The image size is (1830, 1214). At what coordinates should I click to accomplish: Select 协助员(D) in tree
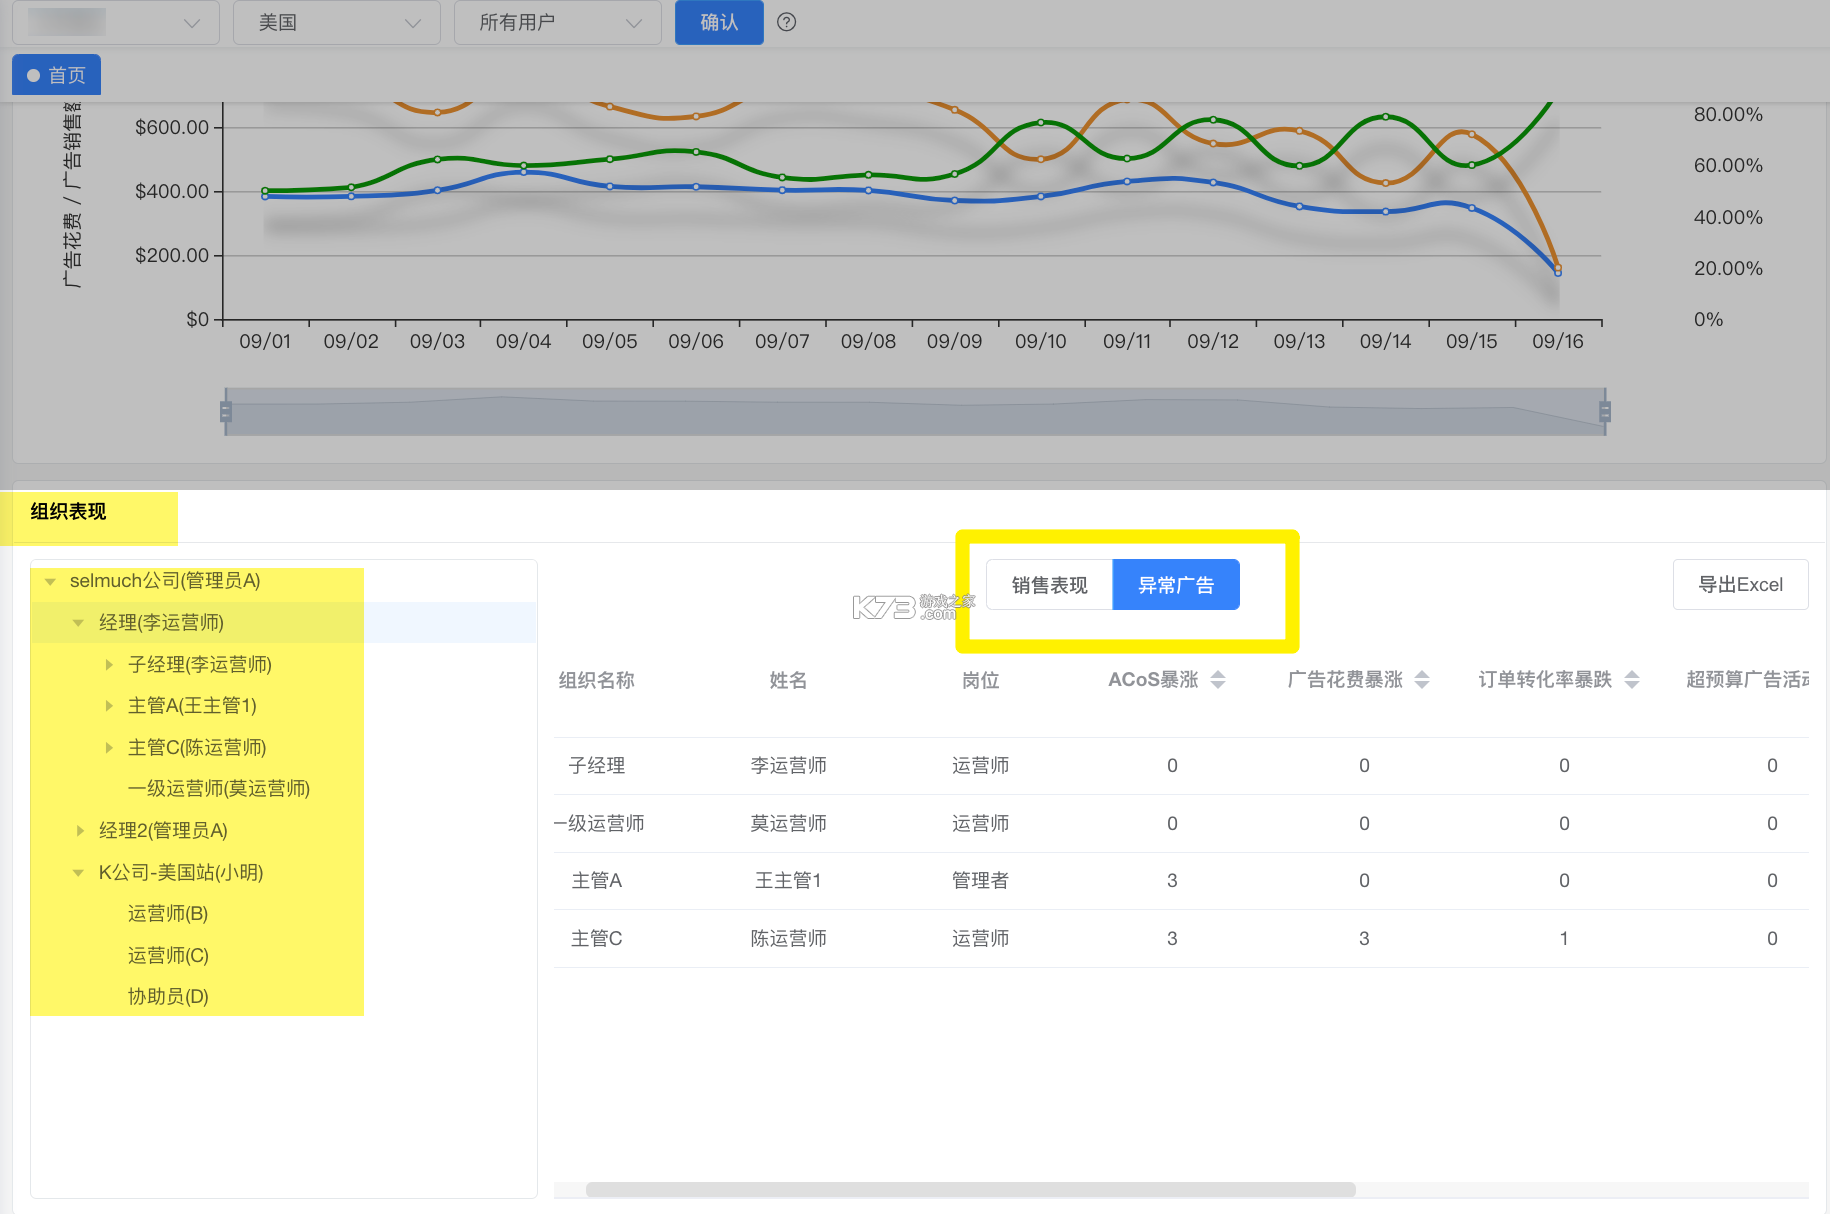tap(168, 997)
